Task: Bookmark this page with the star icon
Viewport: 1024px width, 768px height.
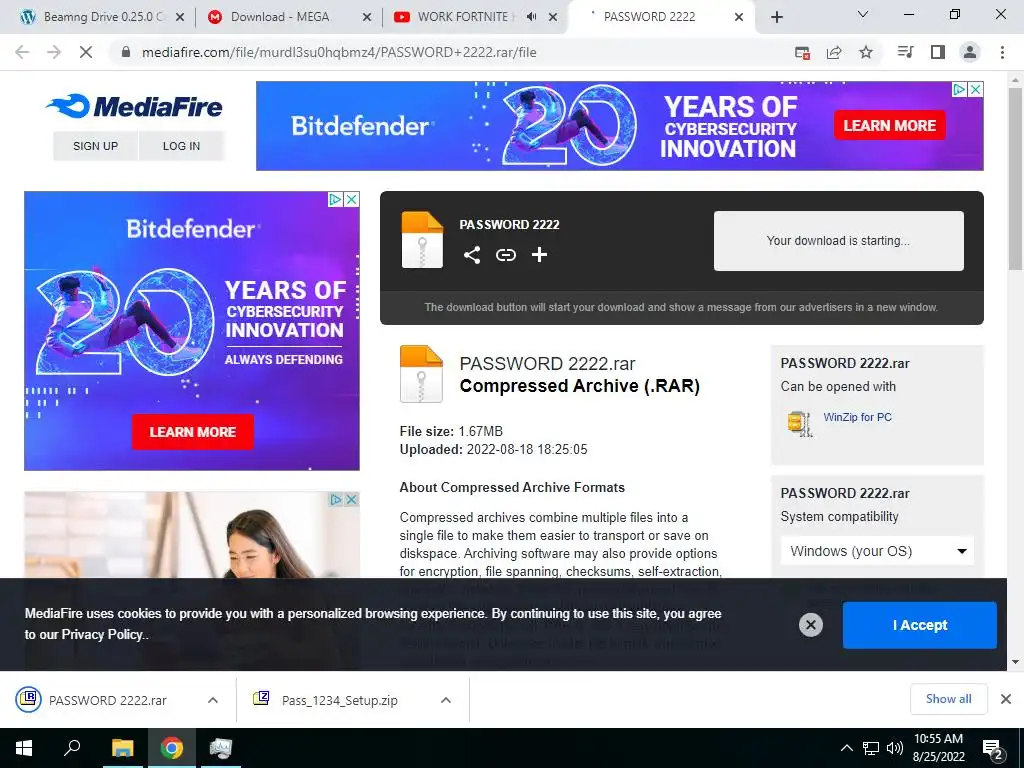Action: 866,52
